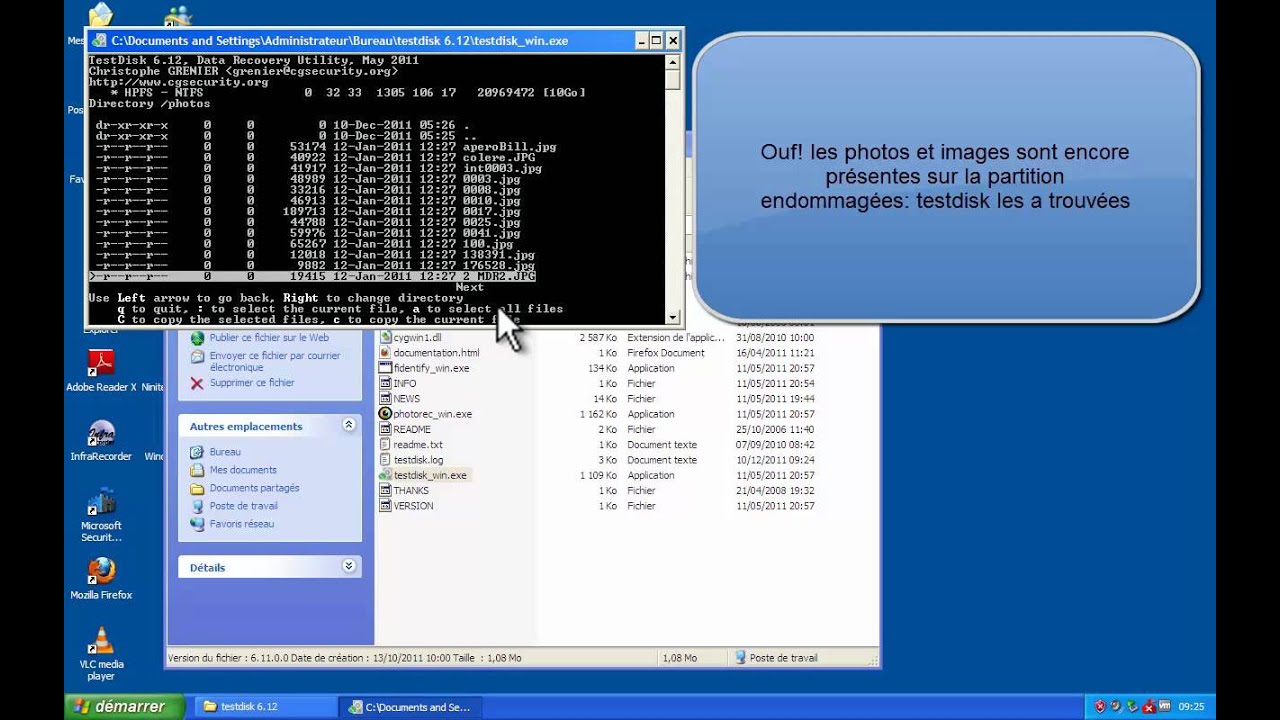Image resolution: width=1280 pixels, height=720 pixels.
Task: Click Firefox Document type cell
Action: (x=666, y=353)
